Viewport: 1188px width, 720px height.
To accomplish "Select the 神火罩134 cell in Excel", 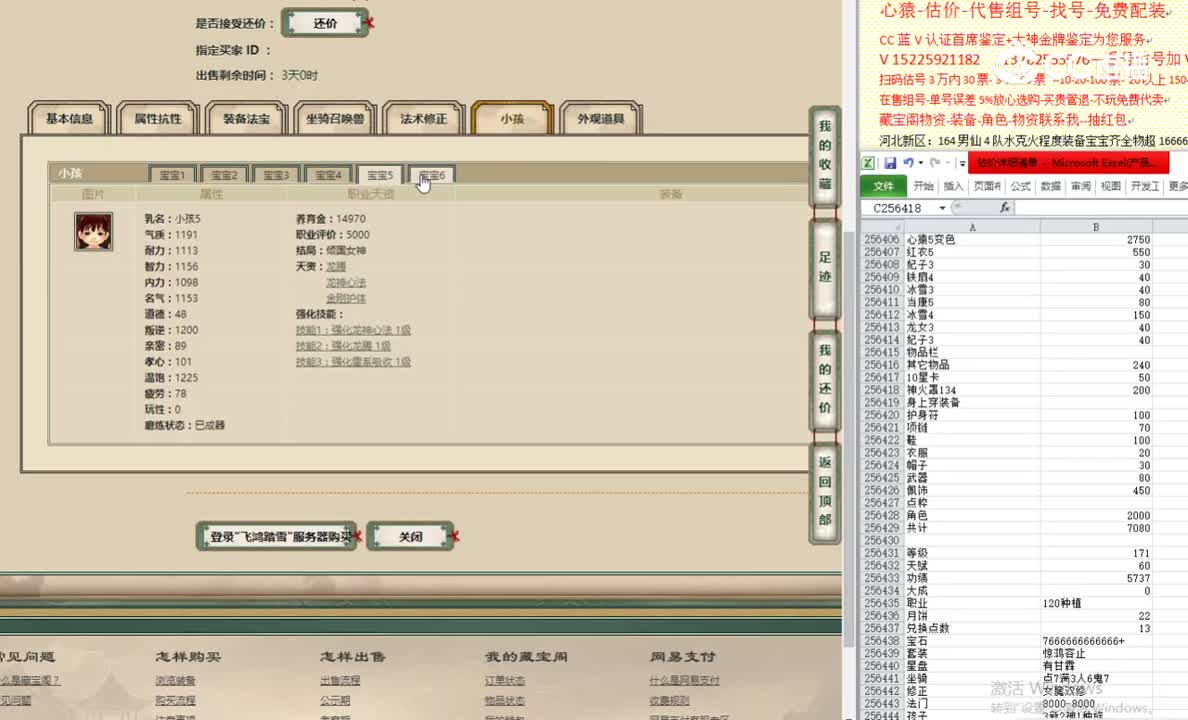I will [972, 390].
